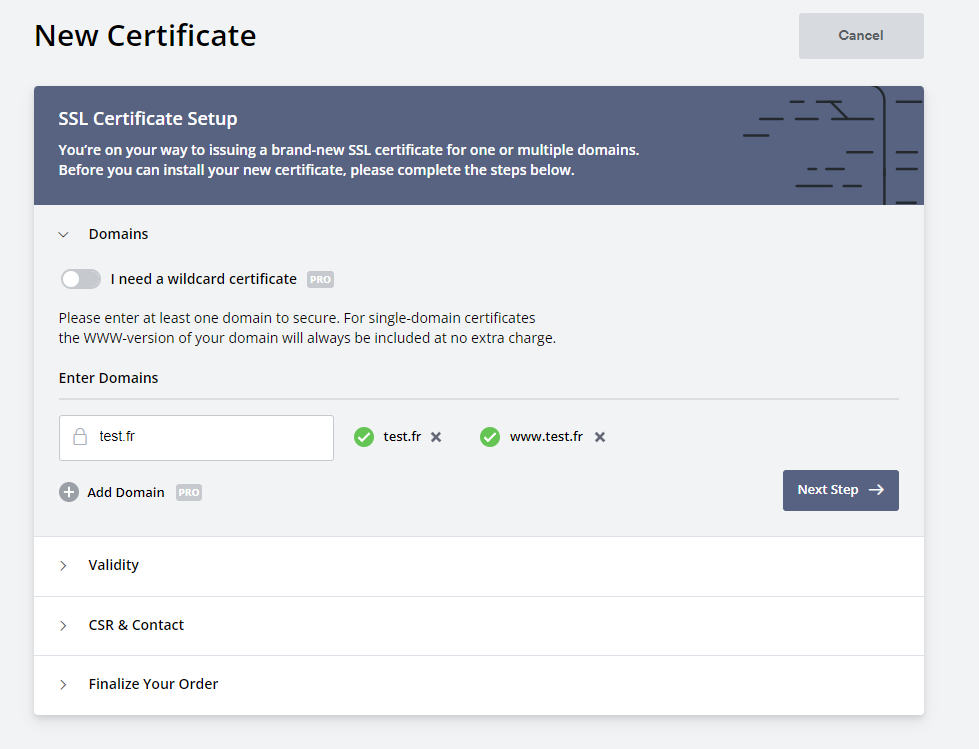Focus the domain input containing test.fr

[x=210, y=437]
